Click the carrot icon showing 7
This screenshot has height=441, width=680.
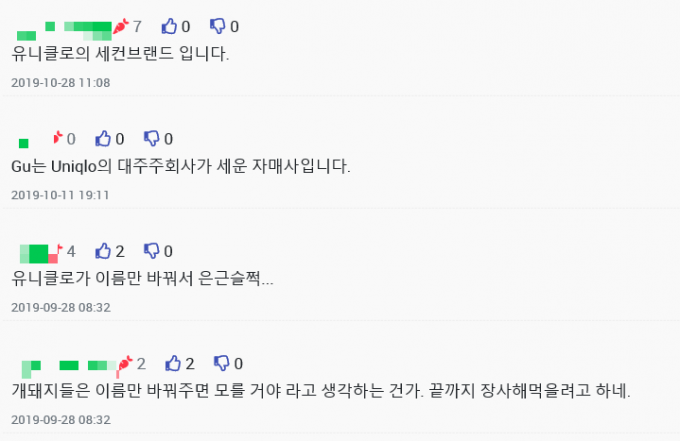(121, 26)
